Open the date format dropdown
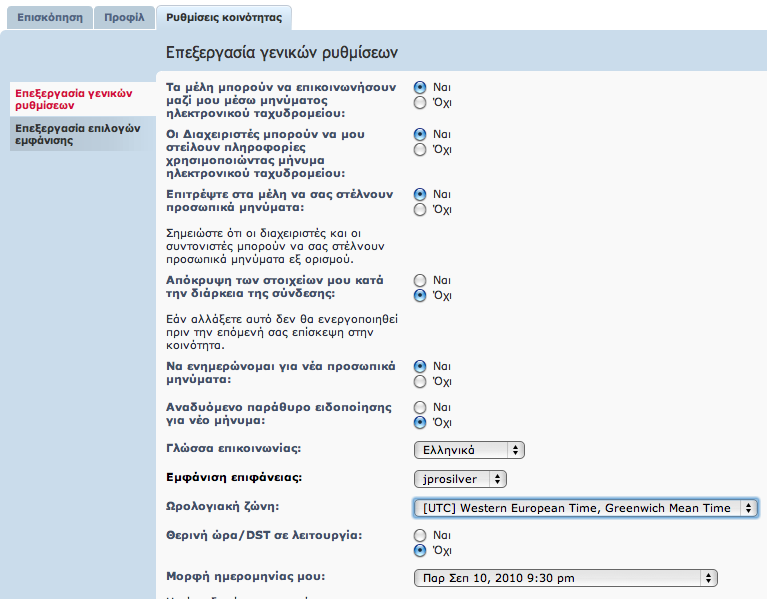The image size is (767, 599). (x=565, y=577)
